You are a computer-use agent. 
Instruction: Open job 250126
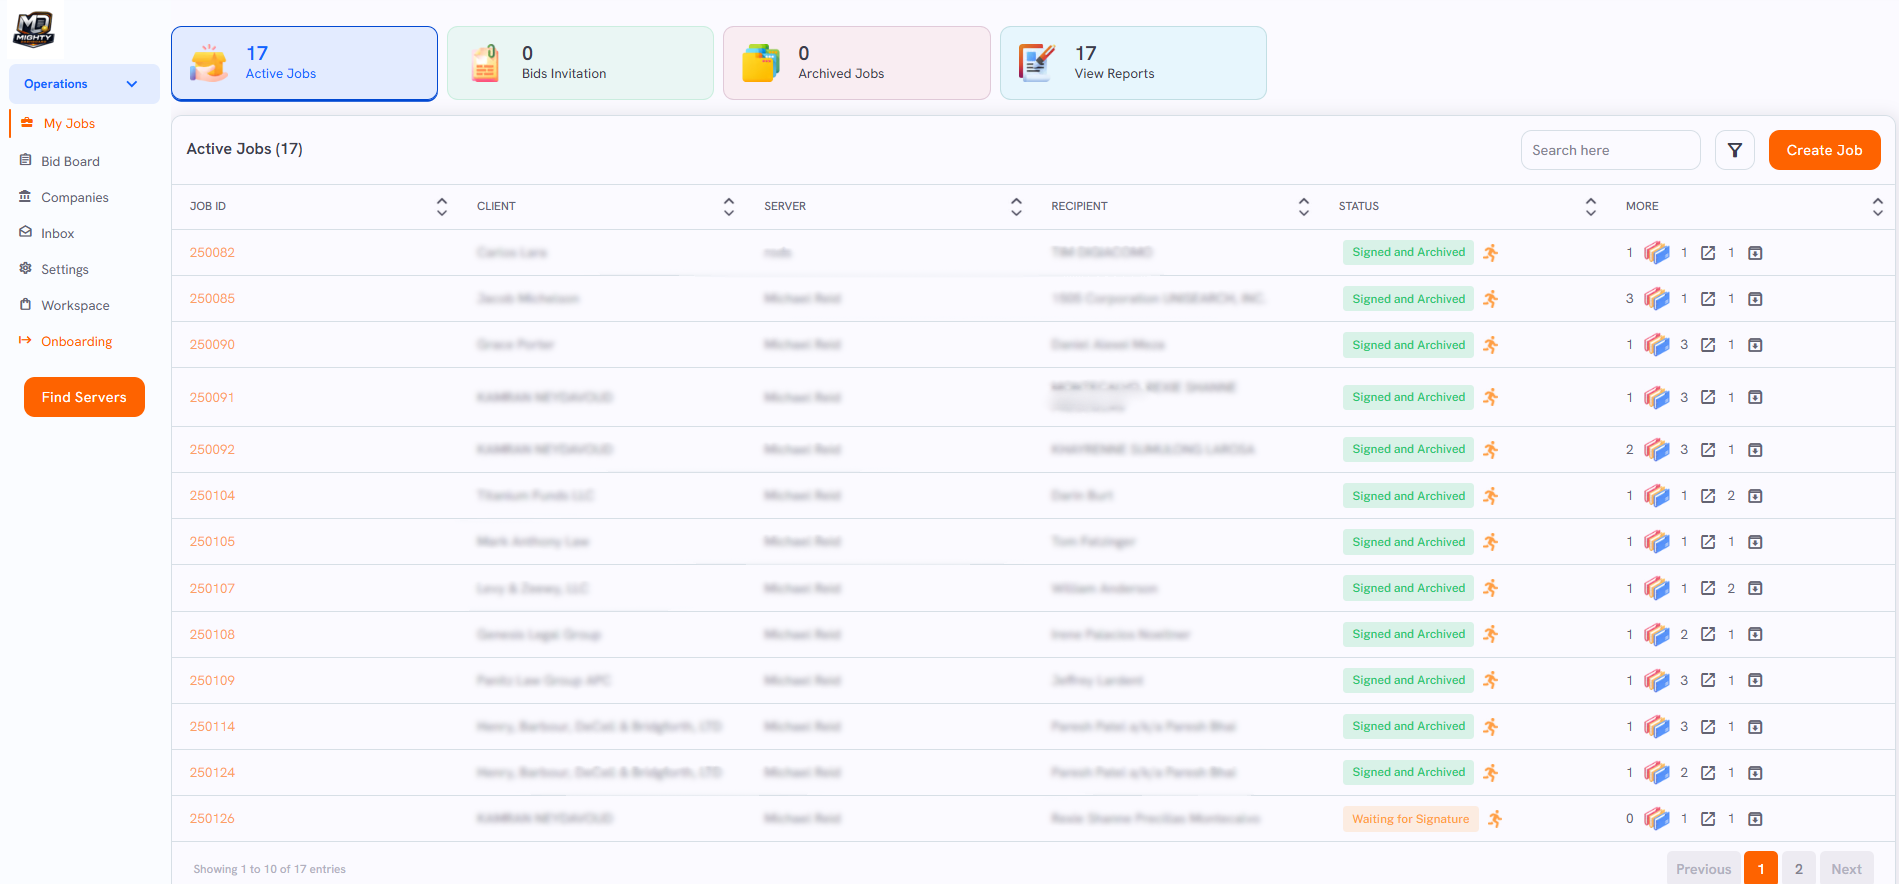(212, 819)
